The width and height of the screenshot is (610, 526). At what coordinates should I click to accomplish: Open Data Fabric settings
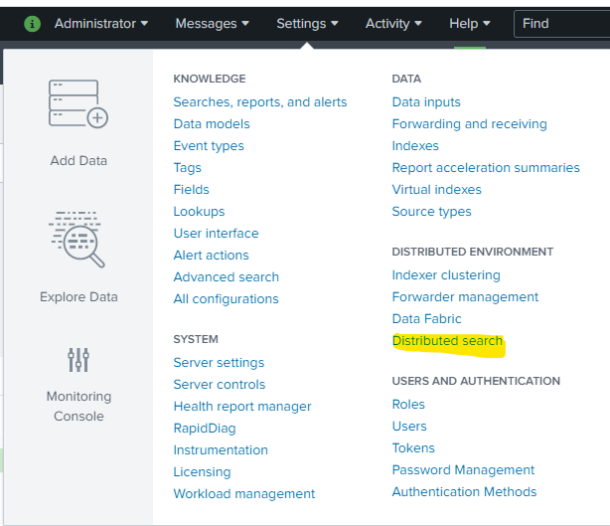click(x=427, y=319)
